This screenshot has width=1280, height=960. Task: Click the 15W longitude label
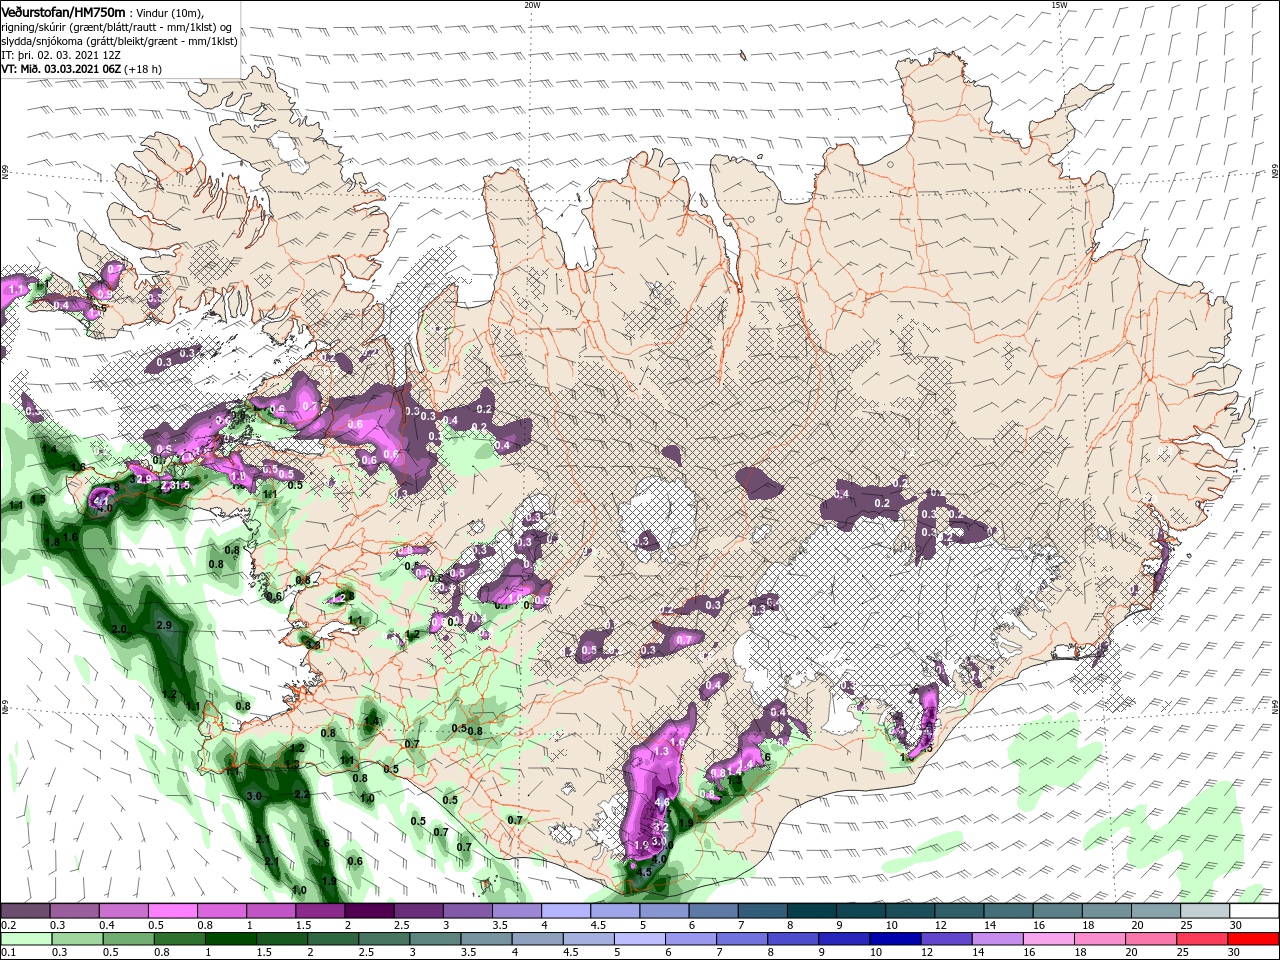point(1059,5)
